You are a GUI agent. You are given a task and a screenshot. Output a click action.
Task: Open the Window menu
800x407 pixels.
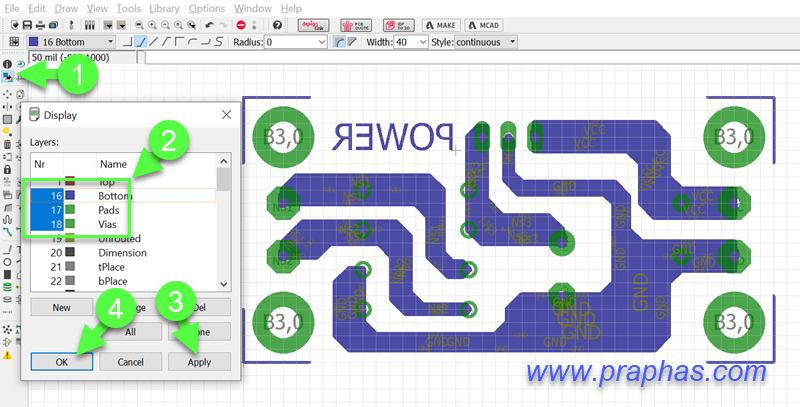(x=253, y=9)
